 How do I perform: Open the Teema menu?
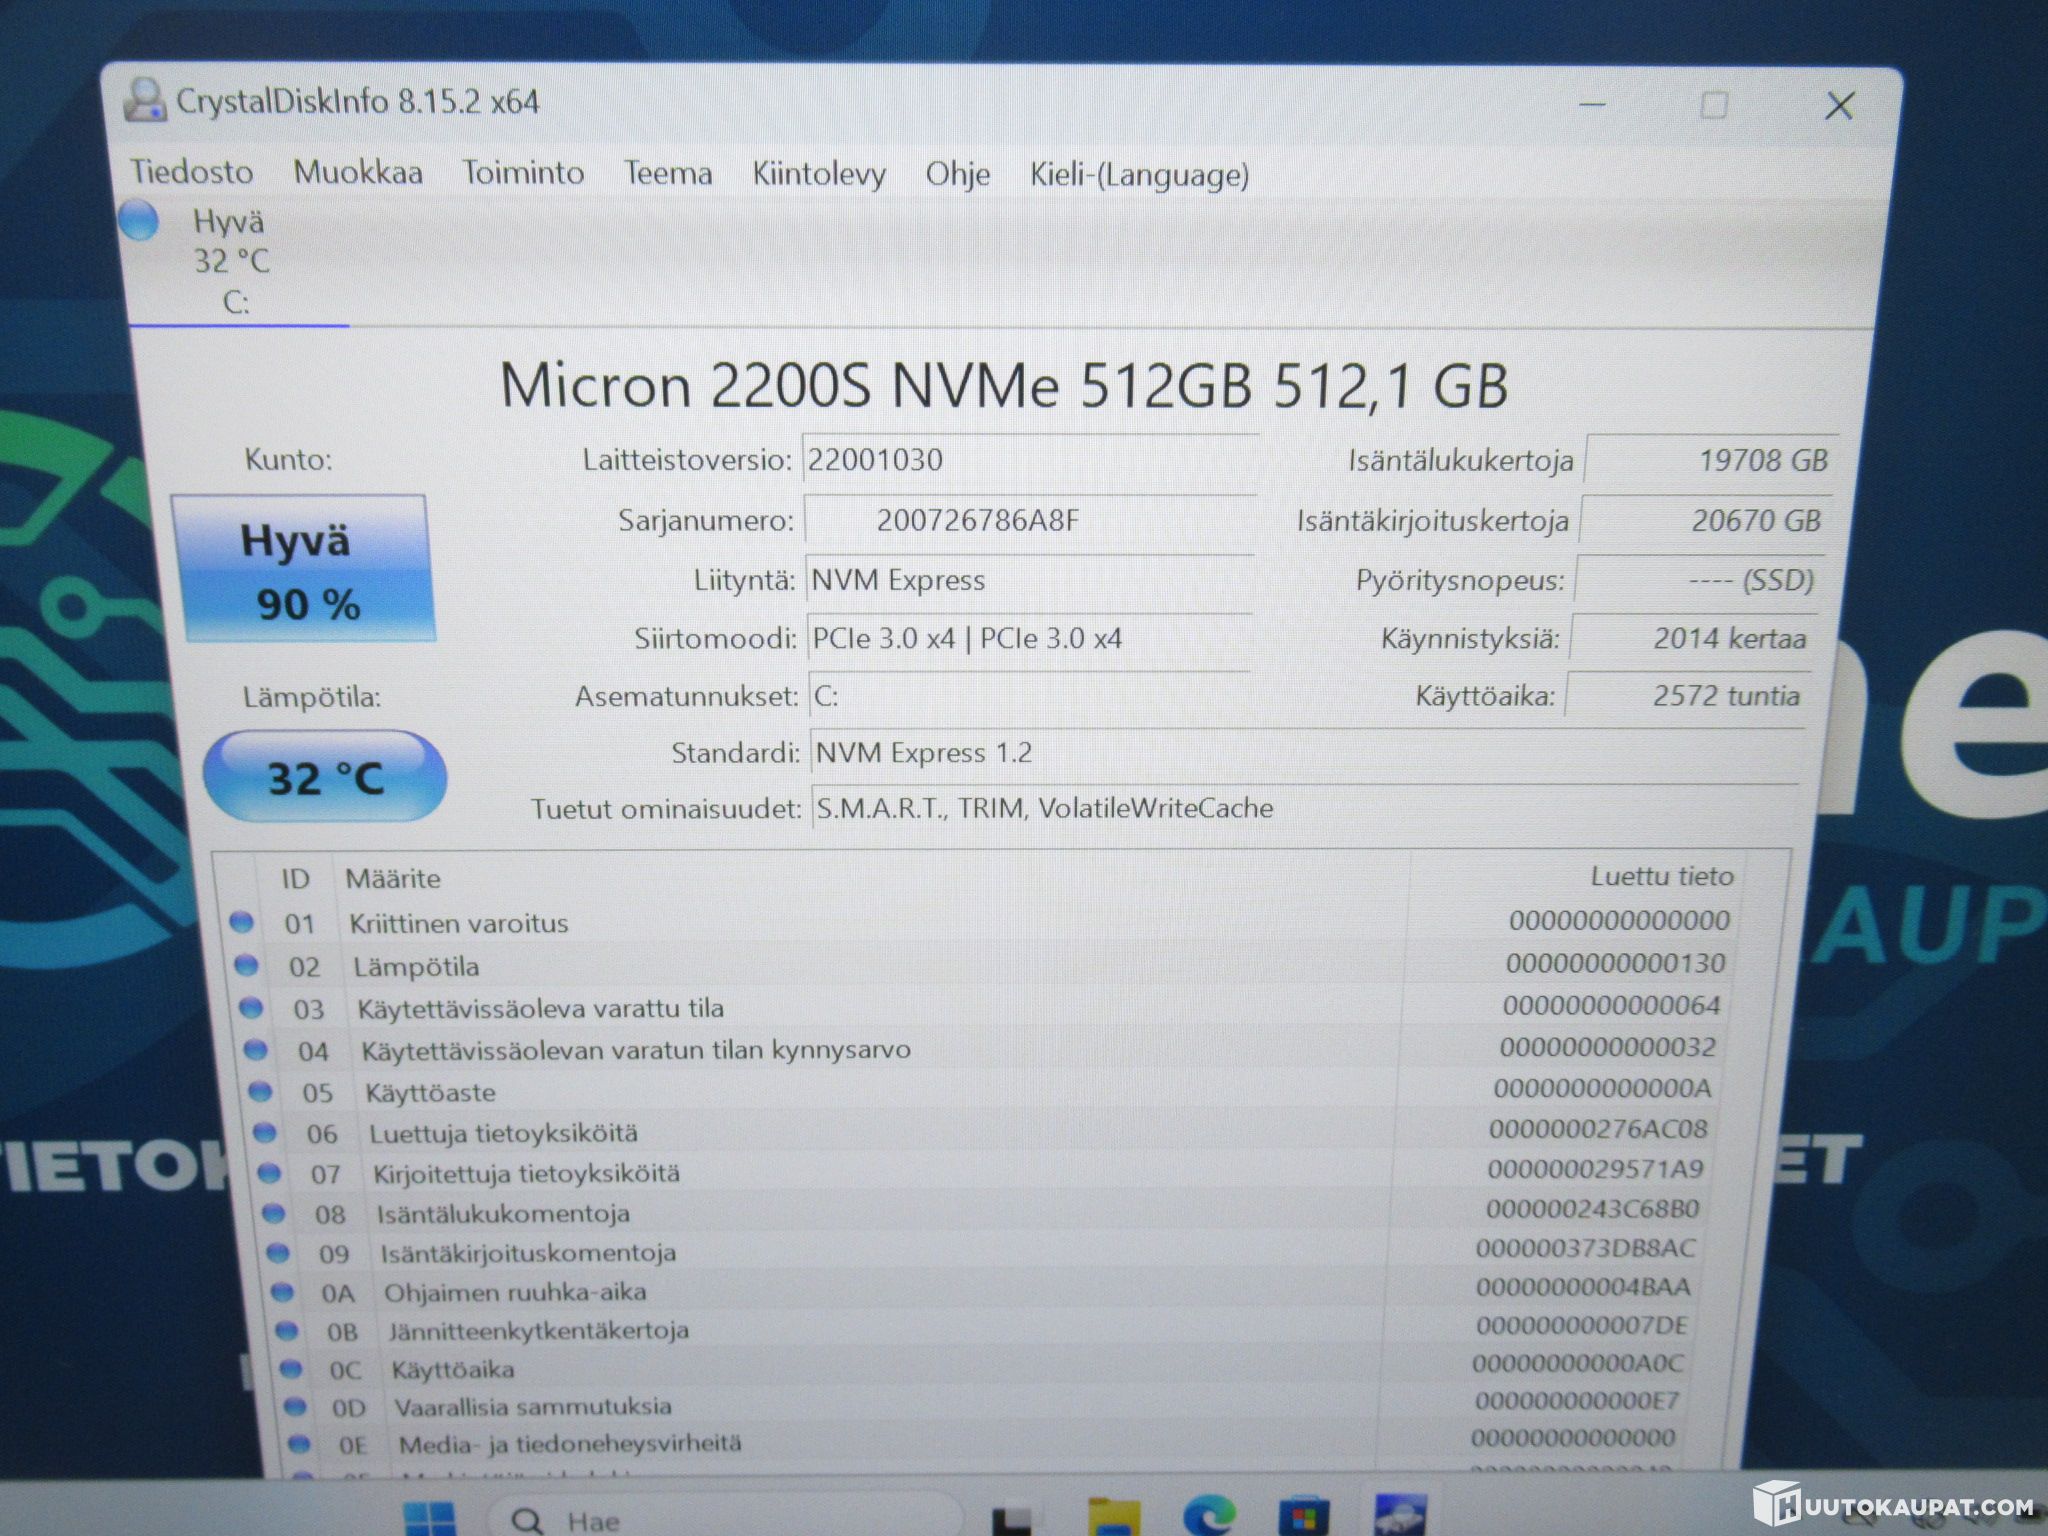[x=667, y=174]
